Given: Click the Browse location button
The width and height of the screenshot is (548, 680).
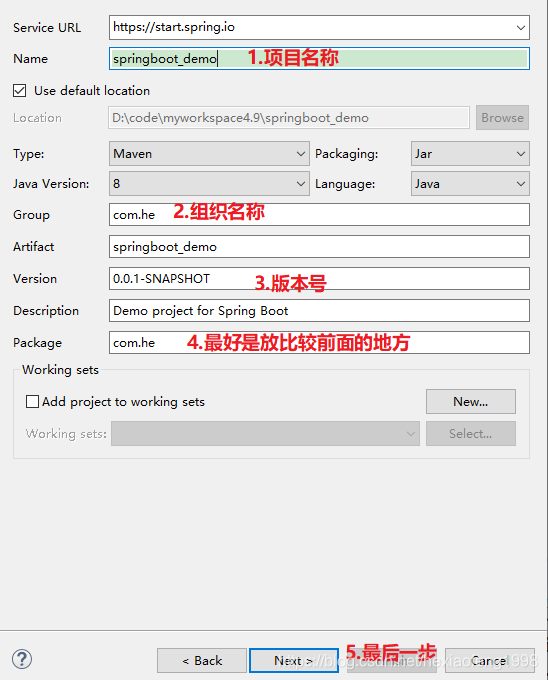Looking at the screenshot, I should tap(502, 118).
